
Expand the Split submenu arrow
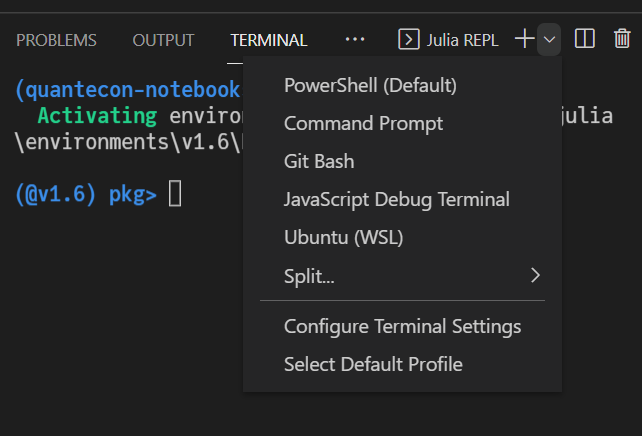pyautogui.click(x=536, y=276)
